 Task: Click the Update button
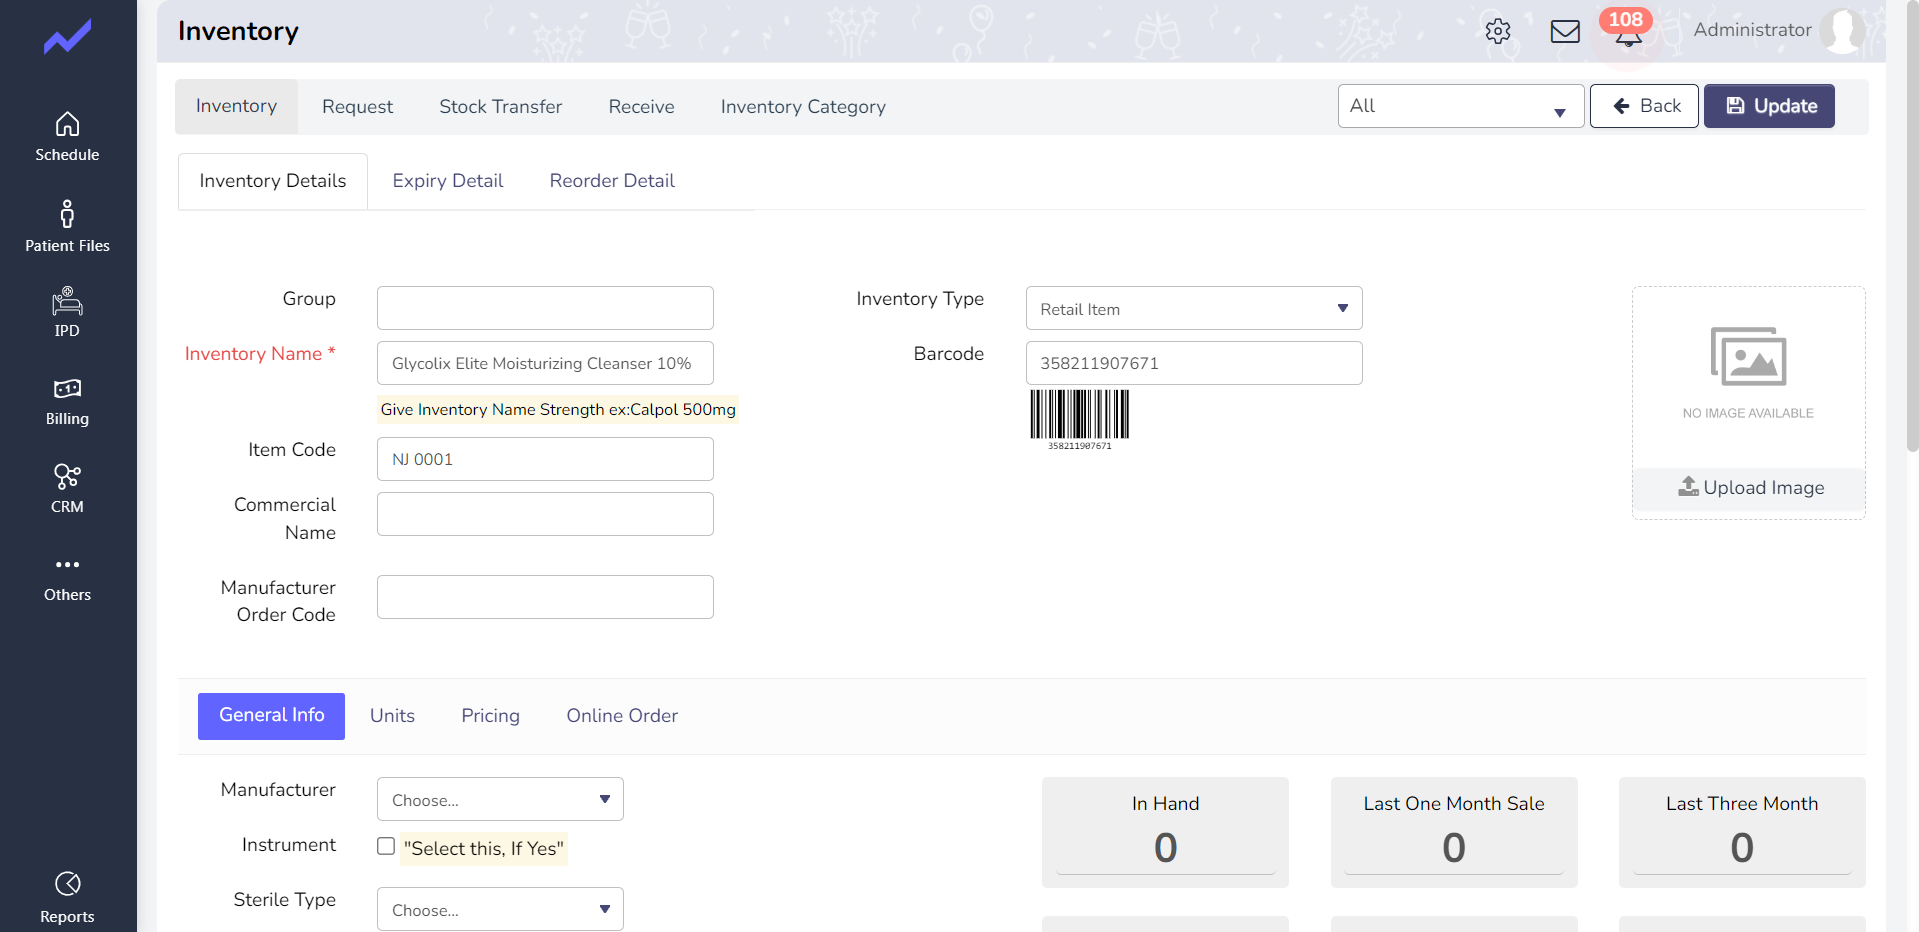coord(1769,106)
